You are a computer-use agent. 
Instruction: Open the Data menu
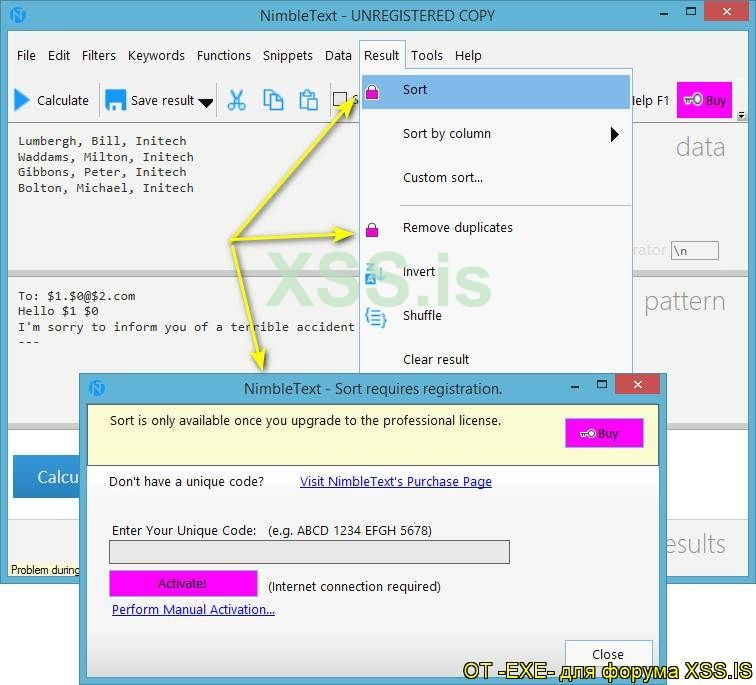coord(338,55)
